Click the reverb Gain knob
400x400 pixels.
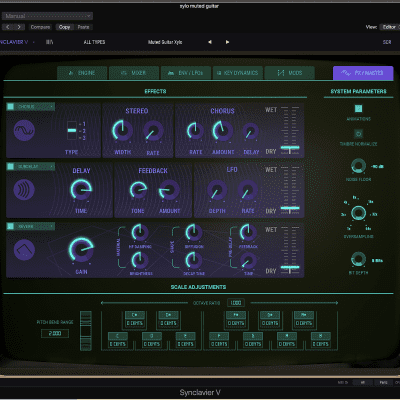81,249
